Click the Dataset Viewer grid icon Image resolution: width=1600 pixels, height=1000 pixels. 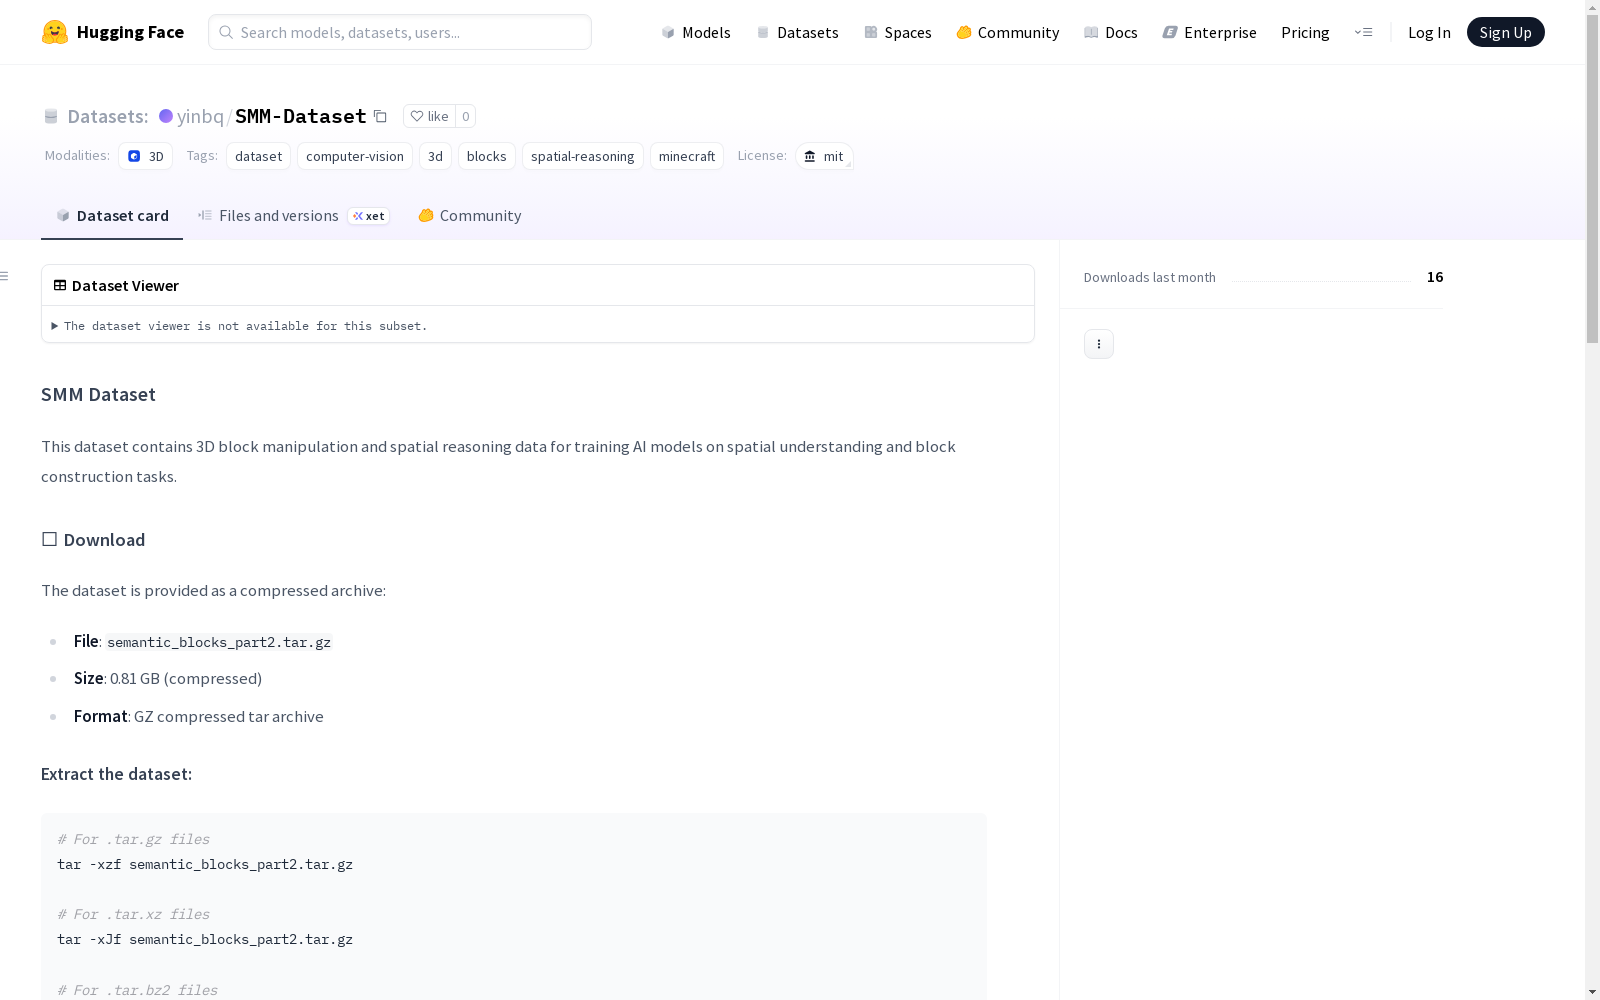click(60, 285)
